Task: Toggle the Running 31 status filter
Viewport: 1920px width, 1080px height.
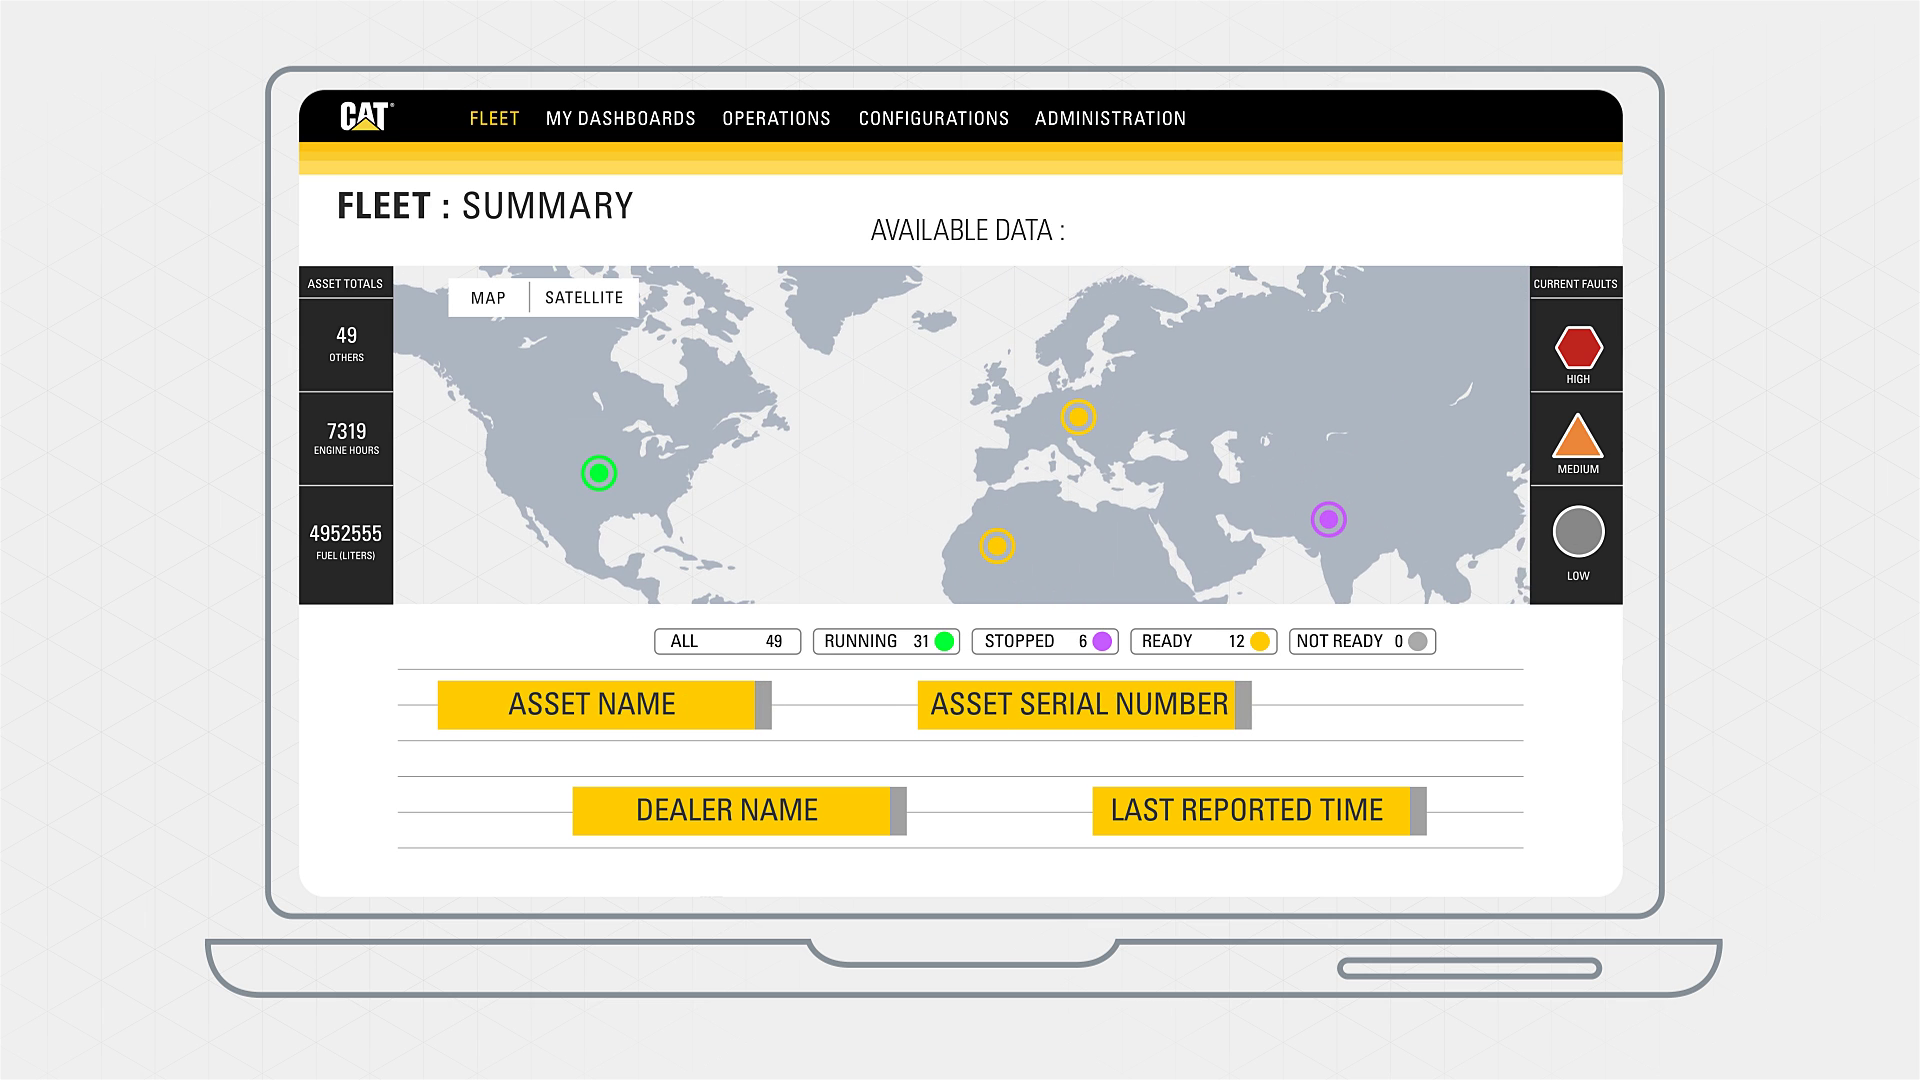Action: [886, 641]
